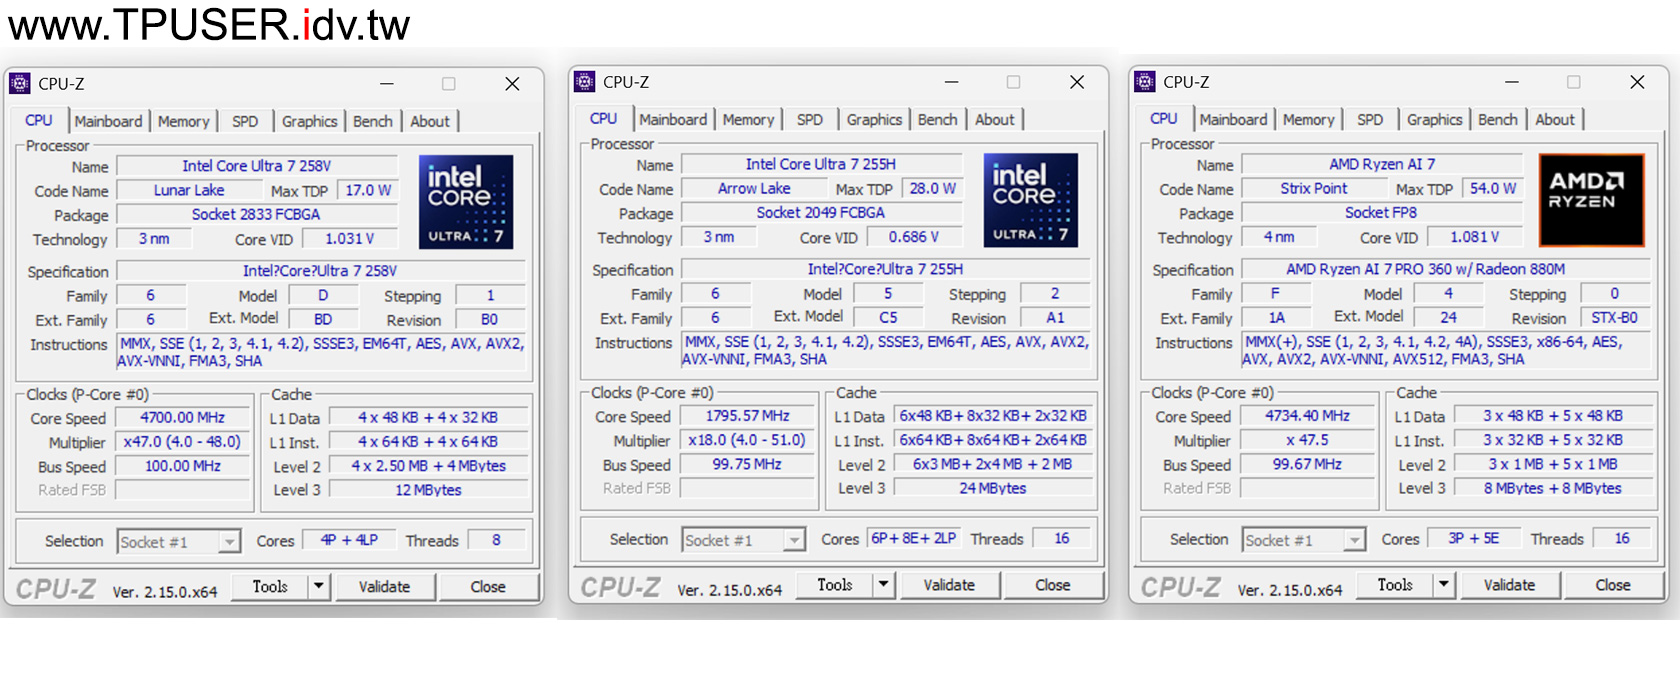Click the Core Speed field showing 4734.40 MHz

click(x=1307, y=416)
